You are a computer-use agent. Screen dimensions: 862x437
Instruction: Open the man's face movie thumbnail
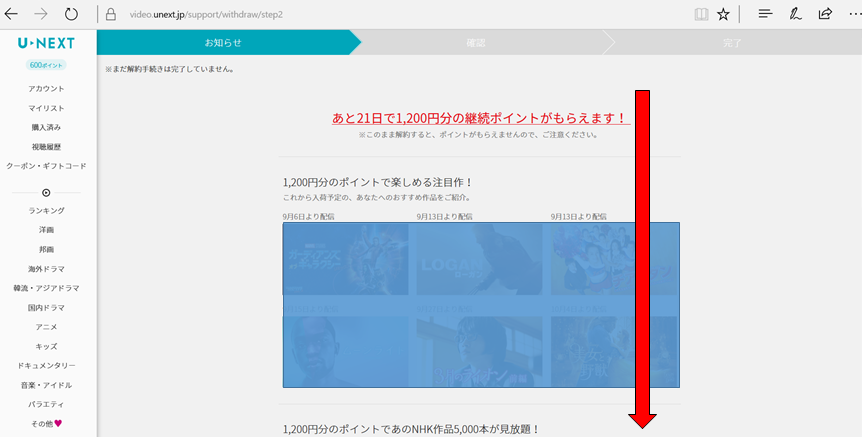coord(346,351)
